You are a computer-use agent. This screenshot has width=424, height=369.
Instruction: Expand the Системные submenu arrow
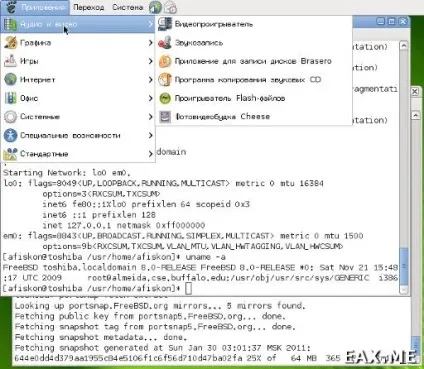coord(150,117)
